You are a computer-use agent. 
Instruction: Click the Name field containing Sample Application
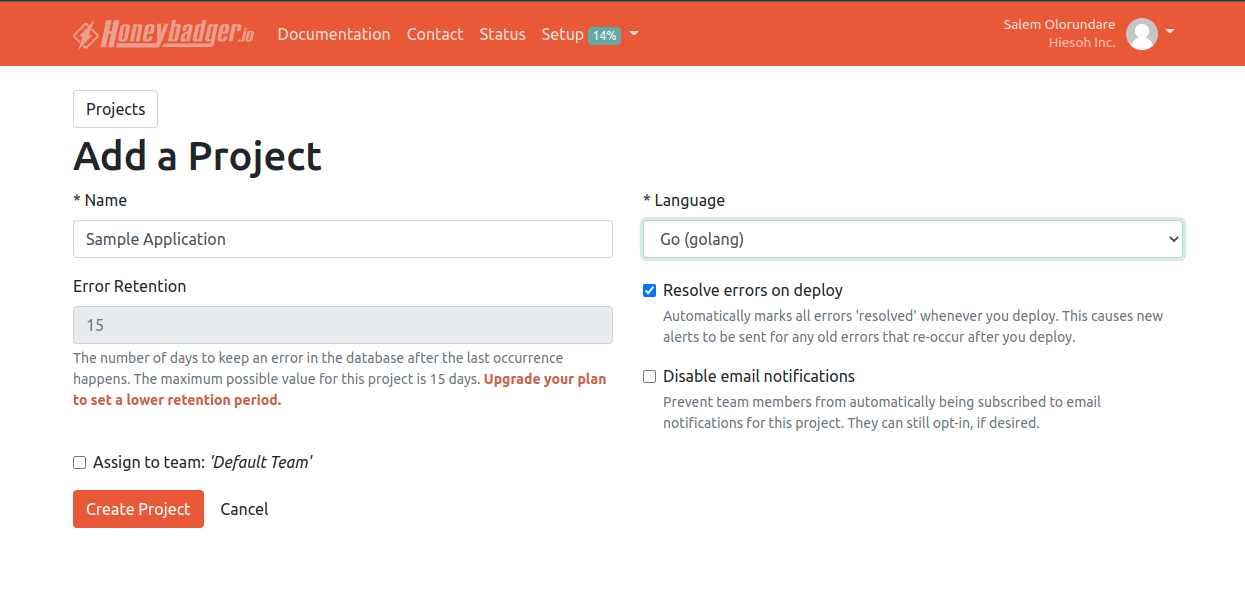pyautogui.click(x=343, y=239)
